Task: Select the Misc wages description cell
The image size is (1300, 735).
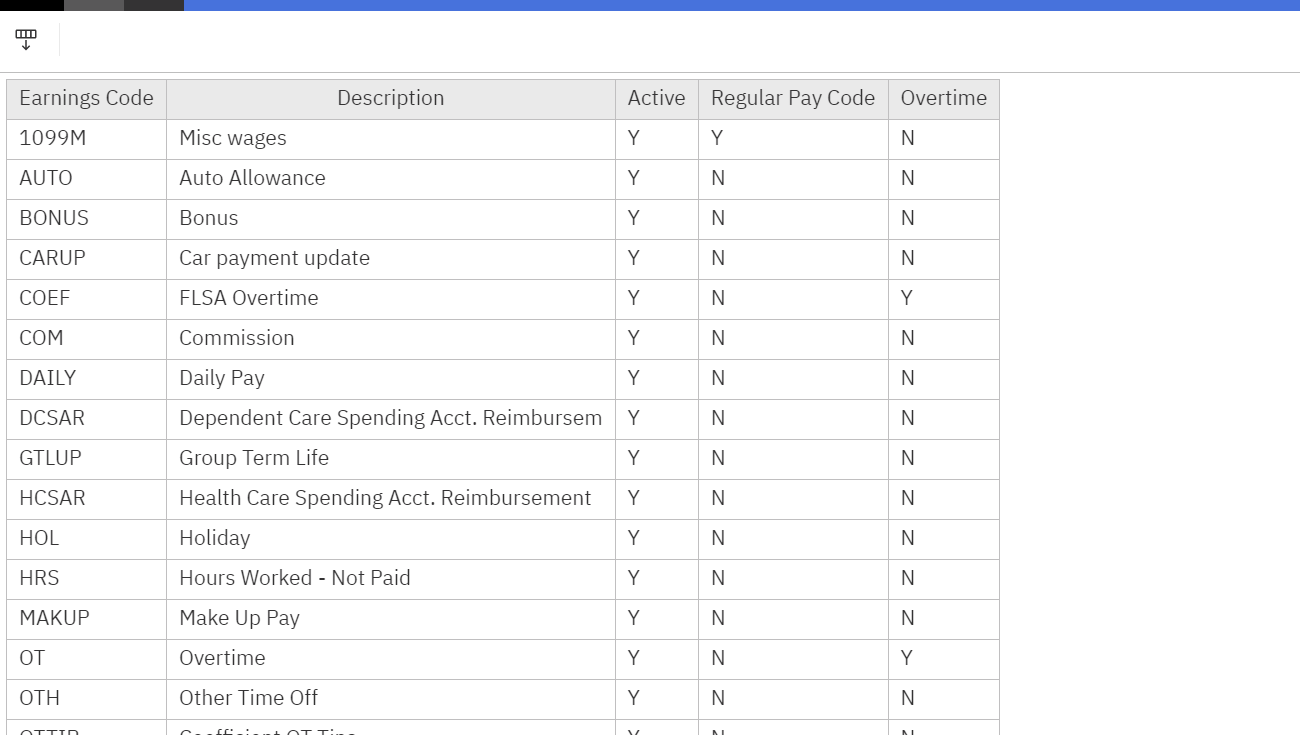Action: coord(391,139)
